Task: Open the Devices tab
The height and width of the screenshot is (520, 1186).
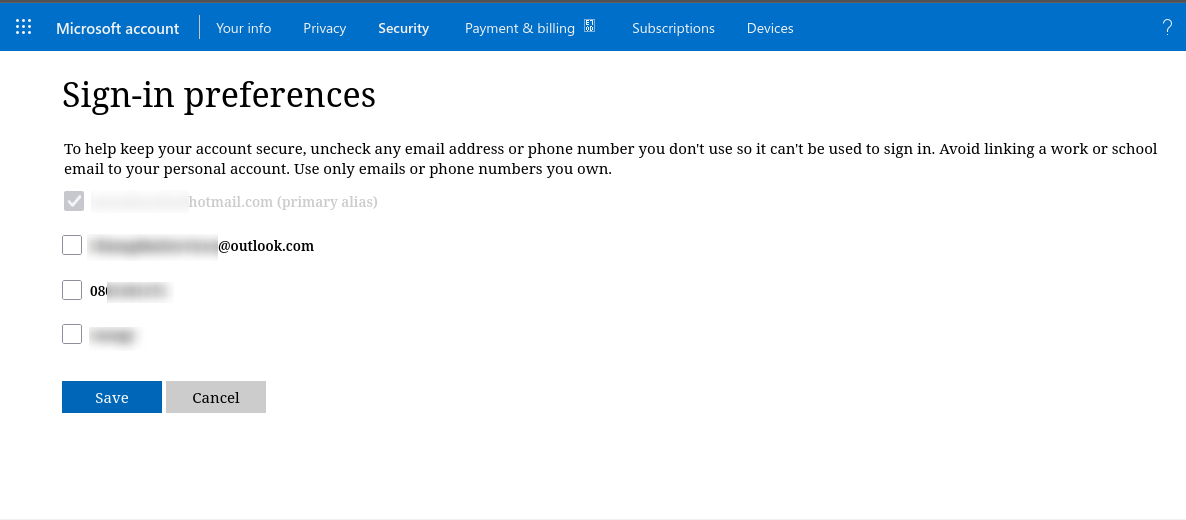Action: [770, 28]
